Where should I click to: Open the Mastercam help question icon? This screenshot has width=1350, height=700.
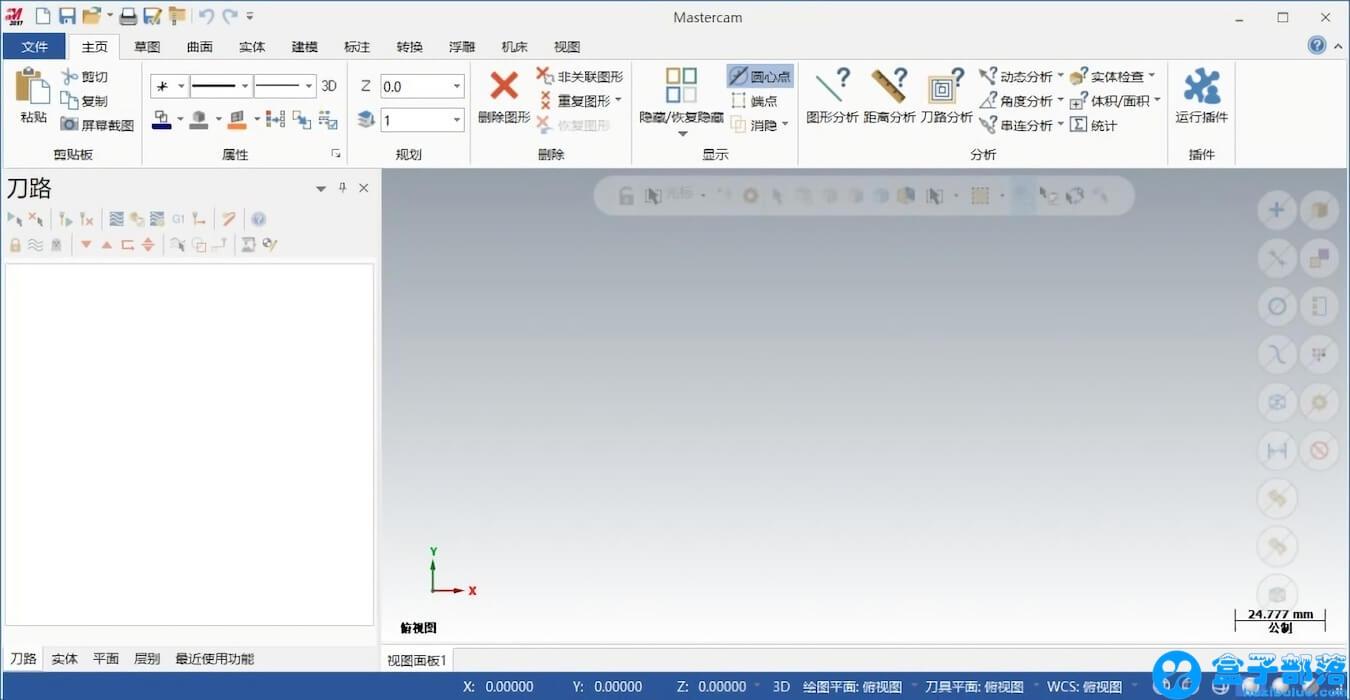[1317, 45]
